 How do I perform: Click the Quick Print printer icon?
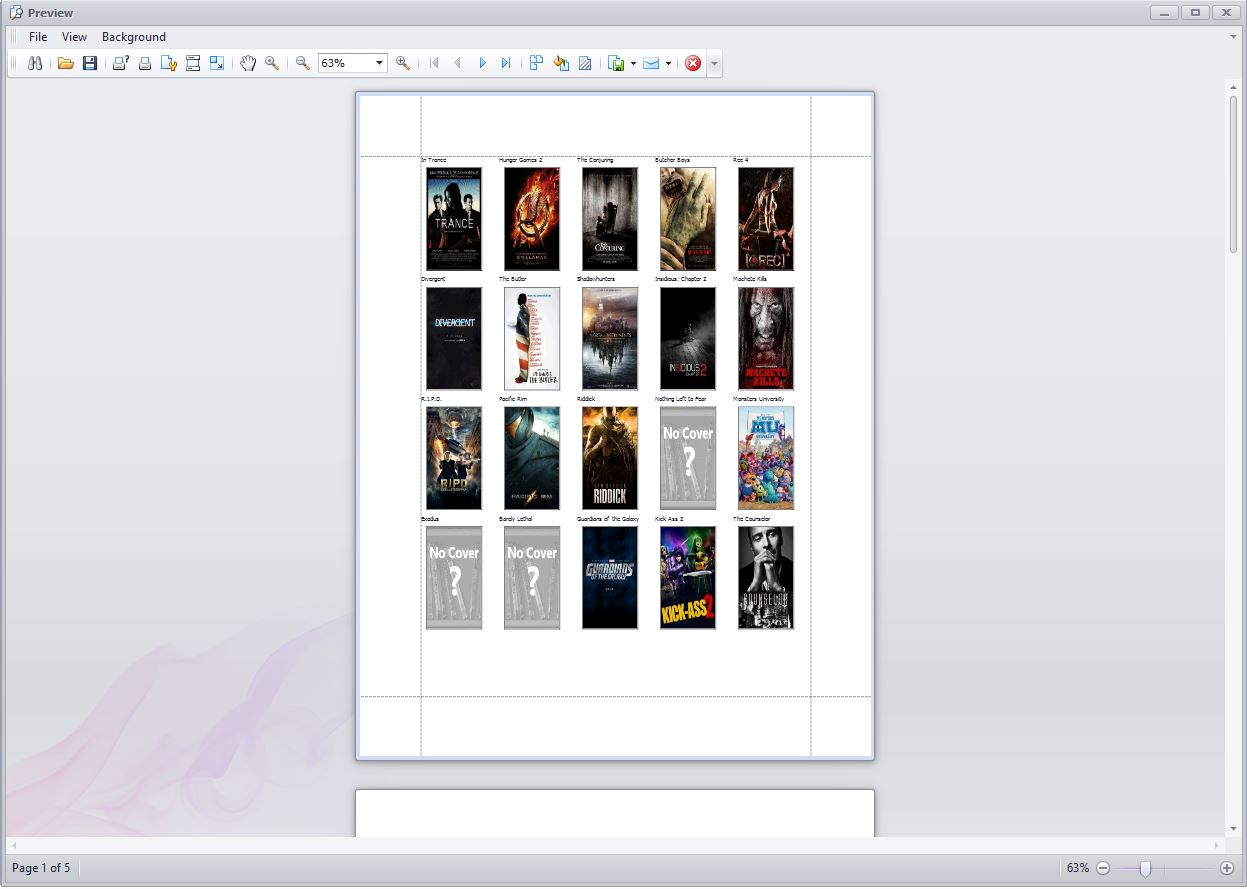coord(145,63)
